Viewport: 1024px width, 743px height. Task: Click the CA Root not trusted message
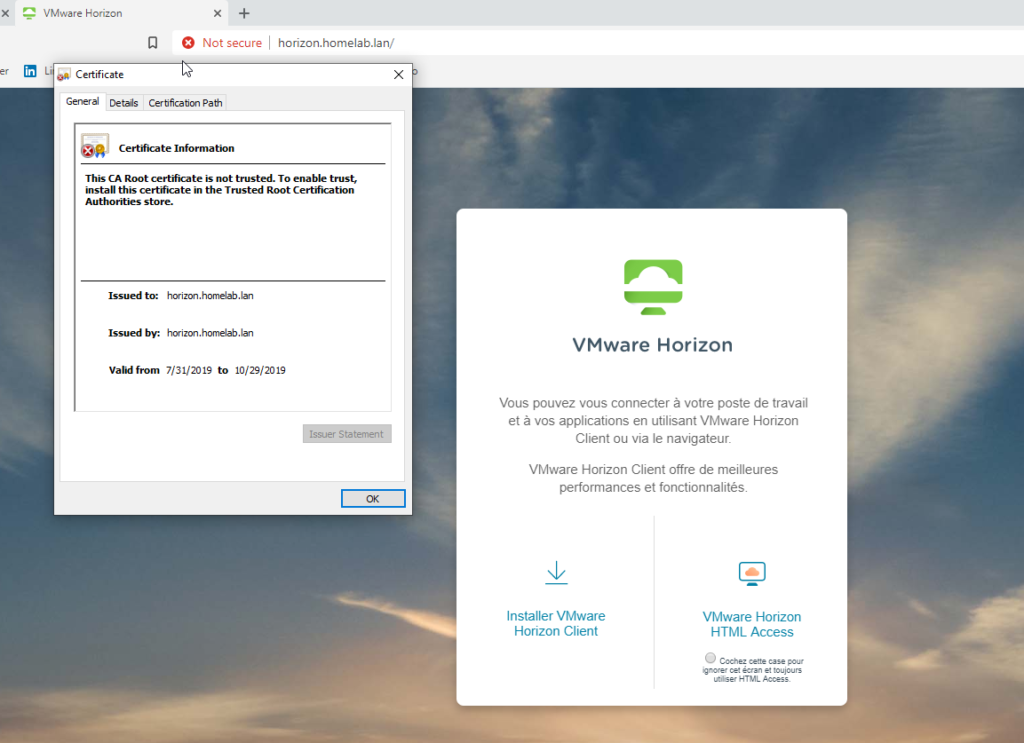coord(221,190)
